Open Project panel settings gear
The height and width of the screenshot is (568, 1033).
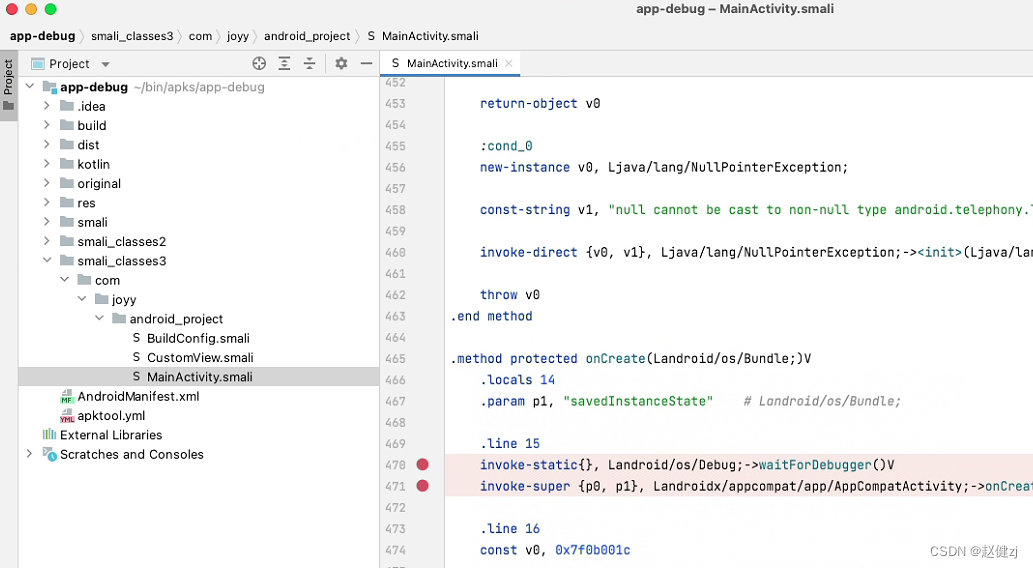tap(341, 63)
